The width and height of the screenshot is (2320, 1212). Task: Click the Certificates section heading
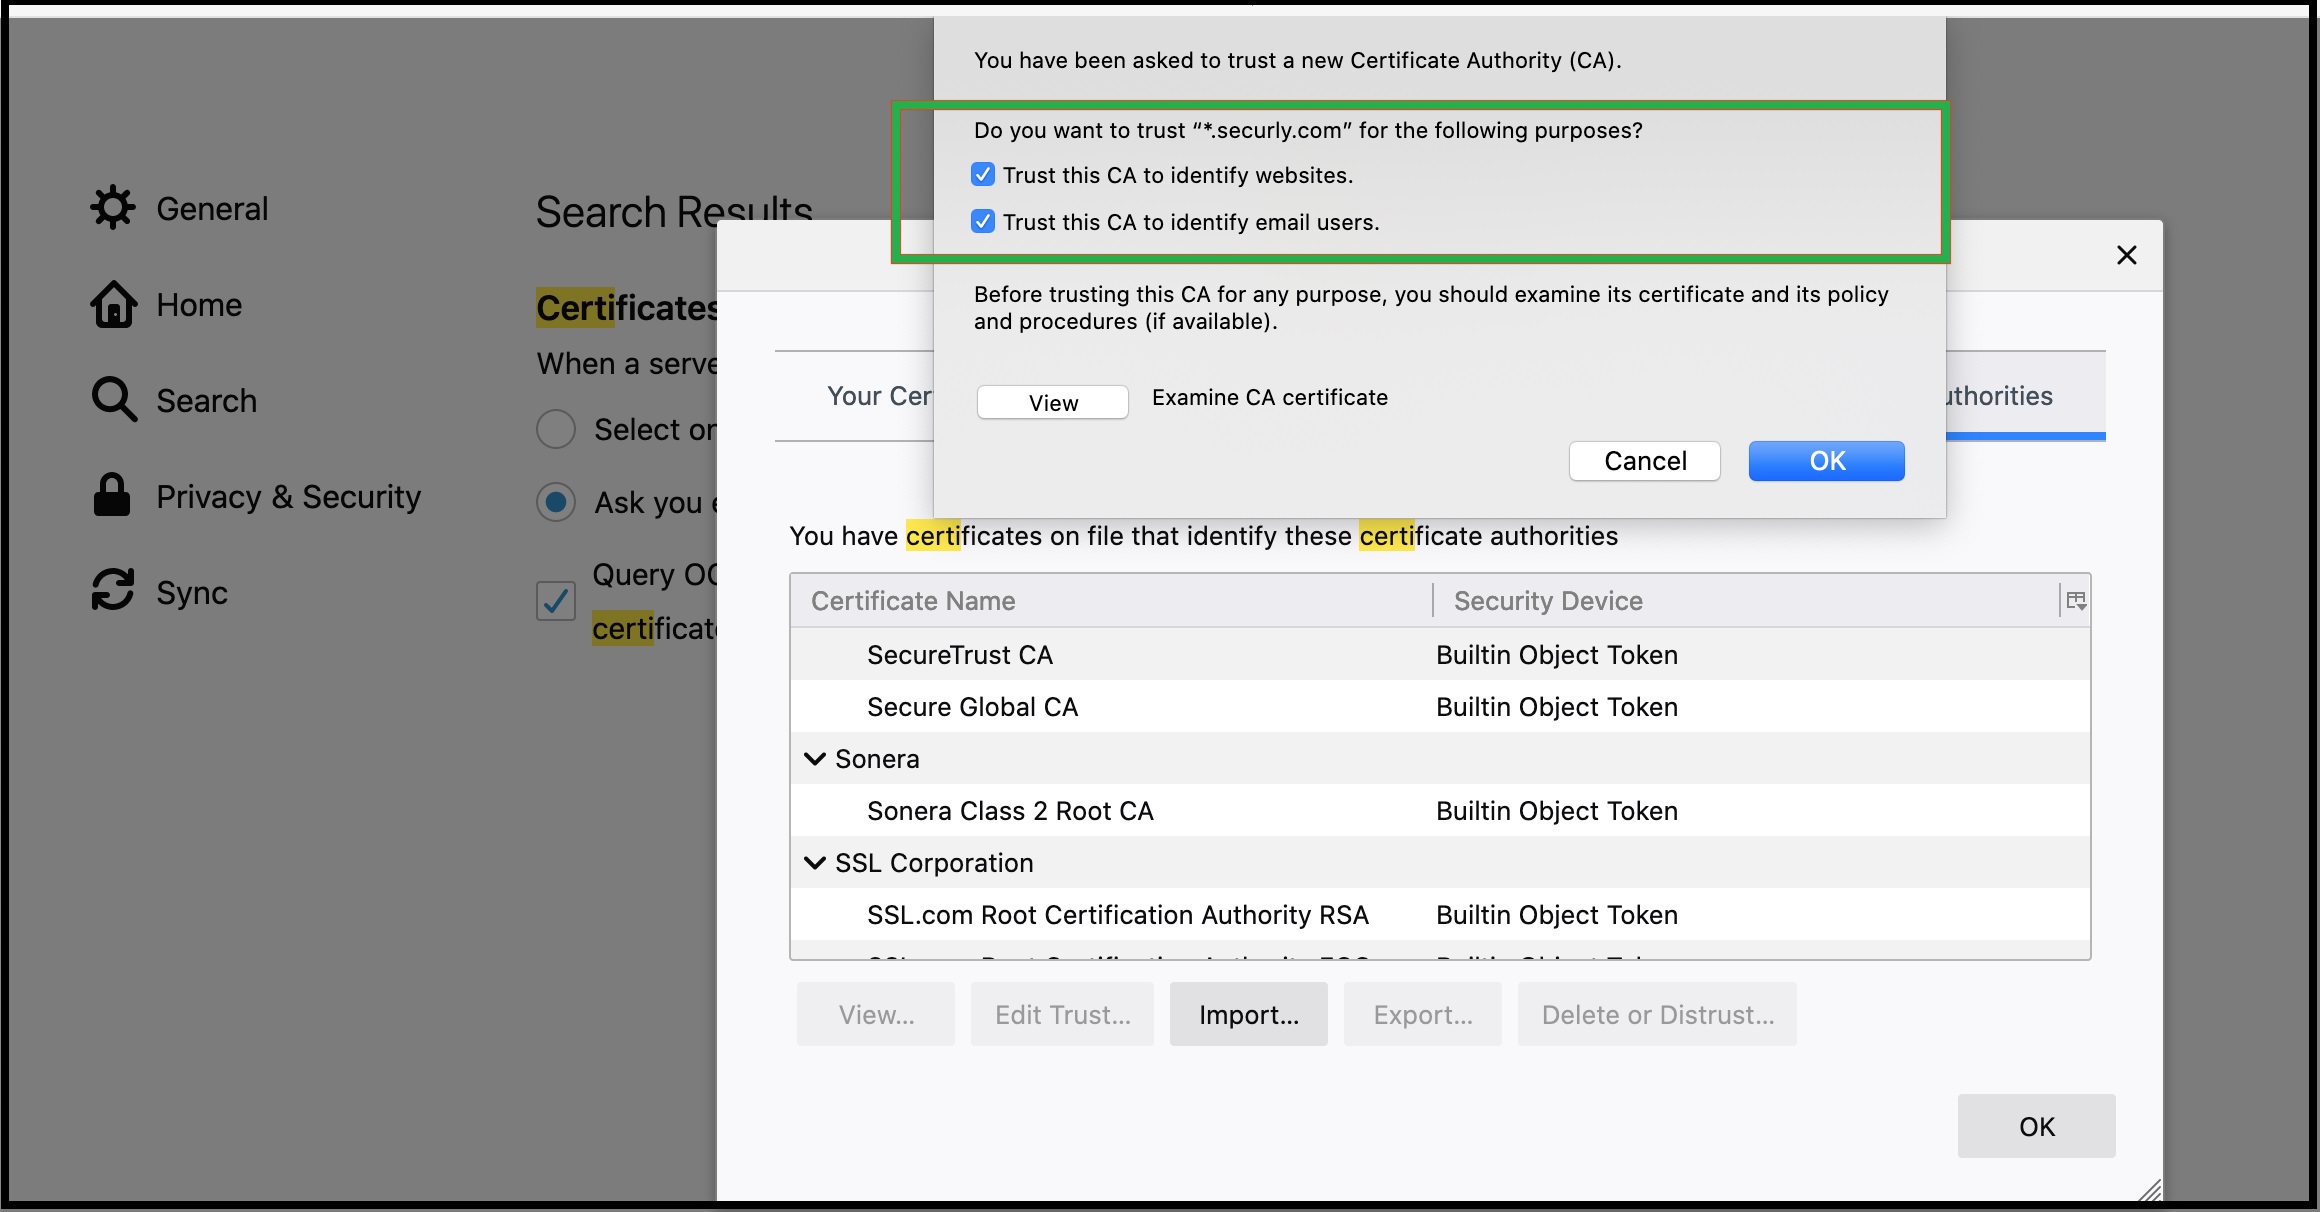[627, 307]
